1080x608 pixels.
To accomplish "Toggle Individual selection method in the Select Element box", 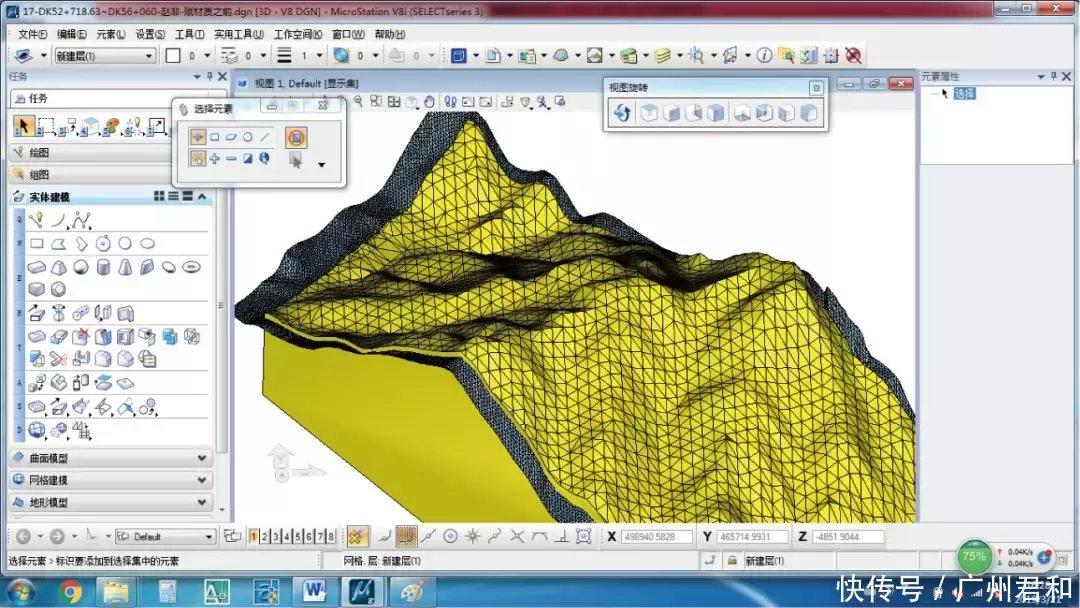I will (198, 137).
